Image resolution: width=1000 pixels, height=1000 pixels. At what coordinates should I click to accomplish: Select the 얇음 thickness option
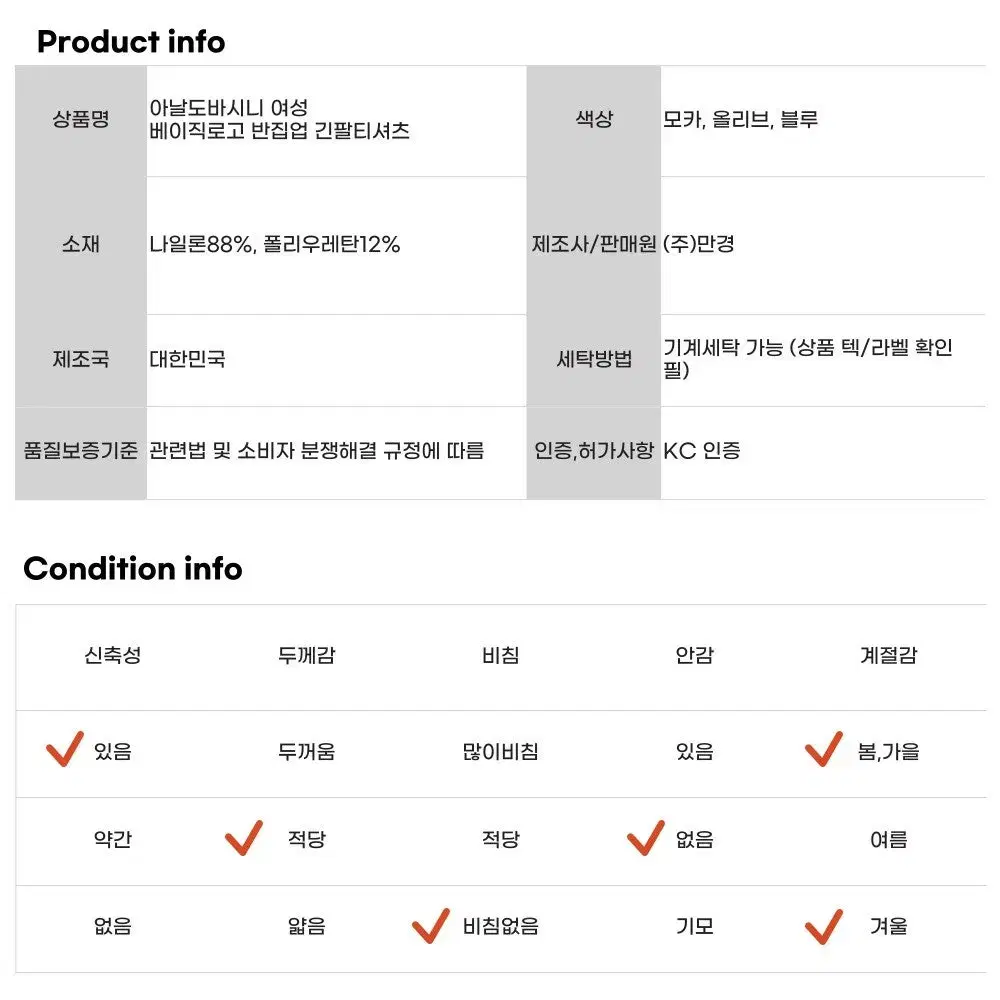307,926
